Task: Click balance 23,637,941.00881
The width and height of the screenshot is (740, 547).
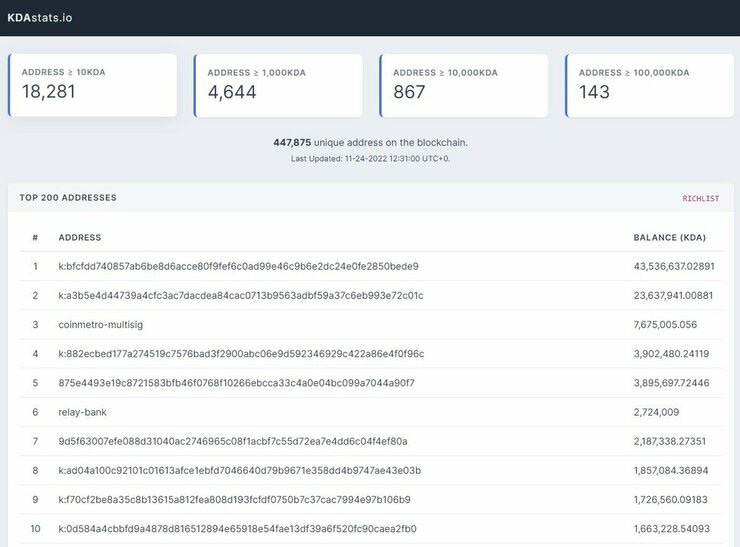Action: tap(673, 295)
